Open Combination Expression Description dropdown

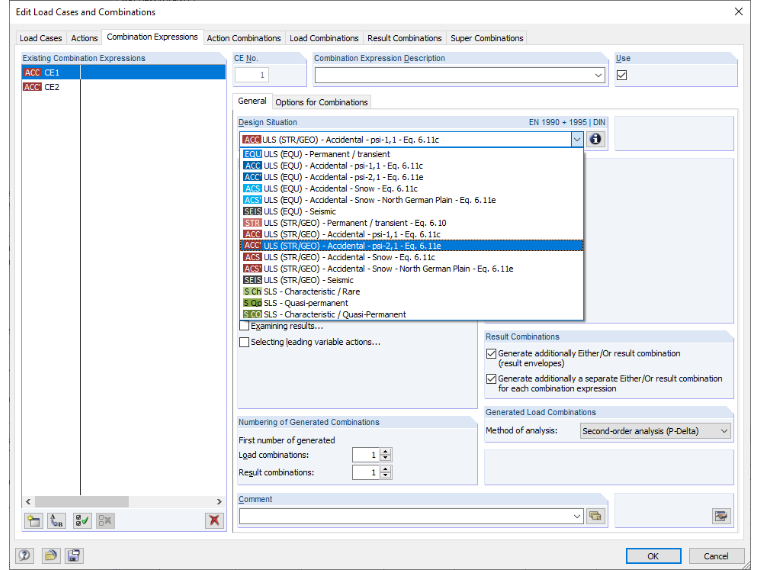tap(598, 75)
